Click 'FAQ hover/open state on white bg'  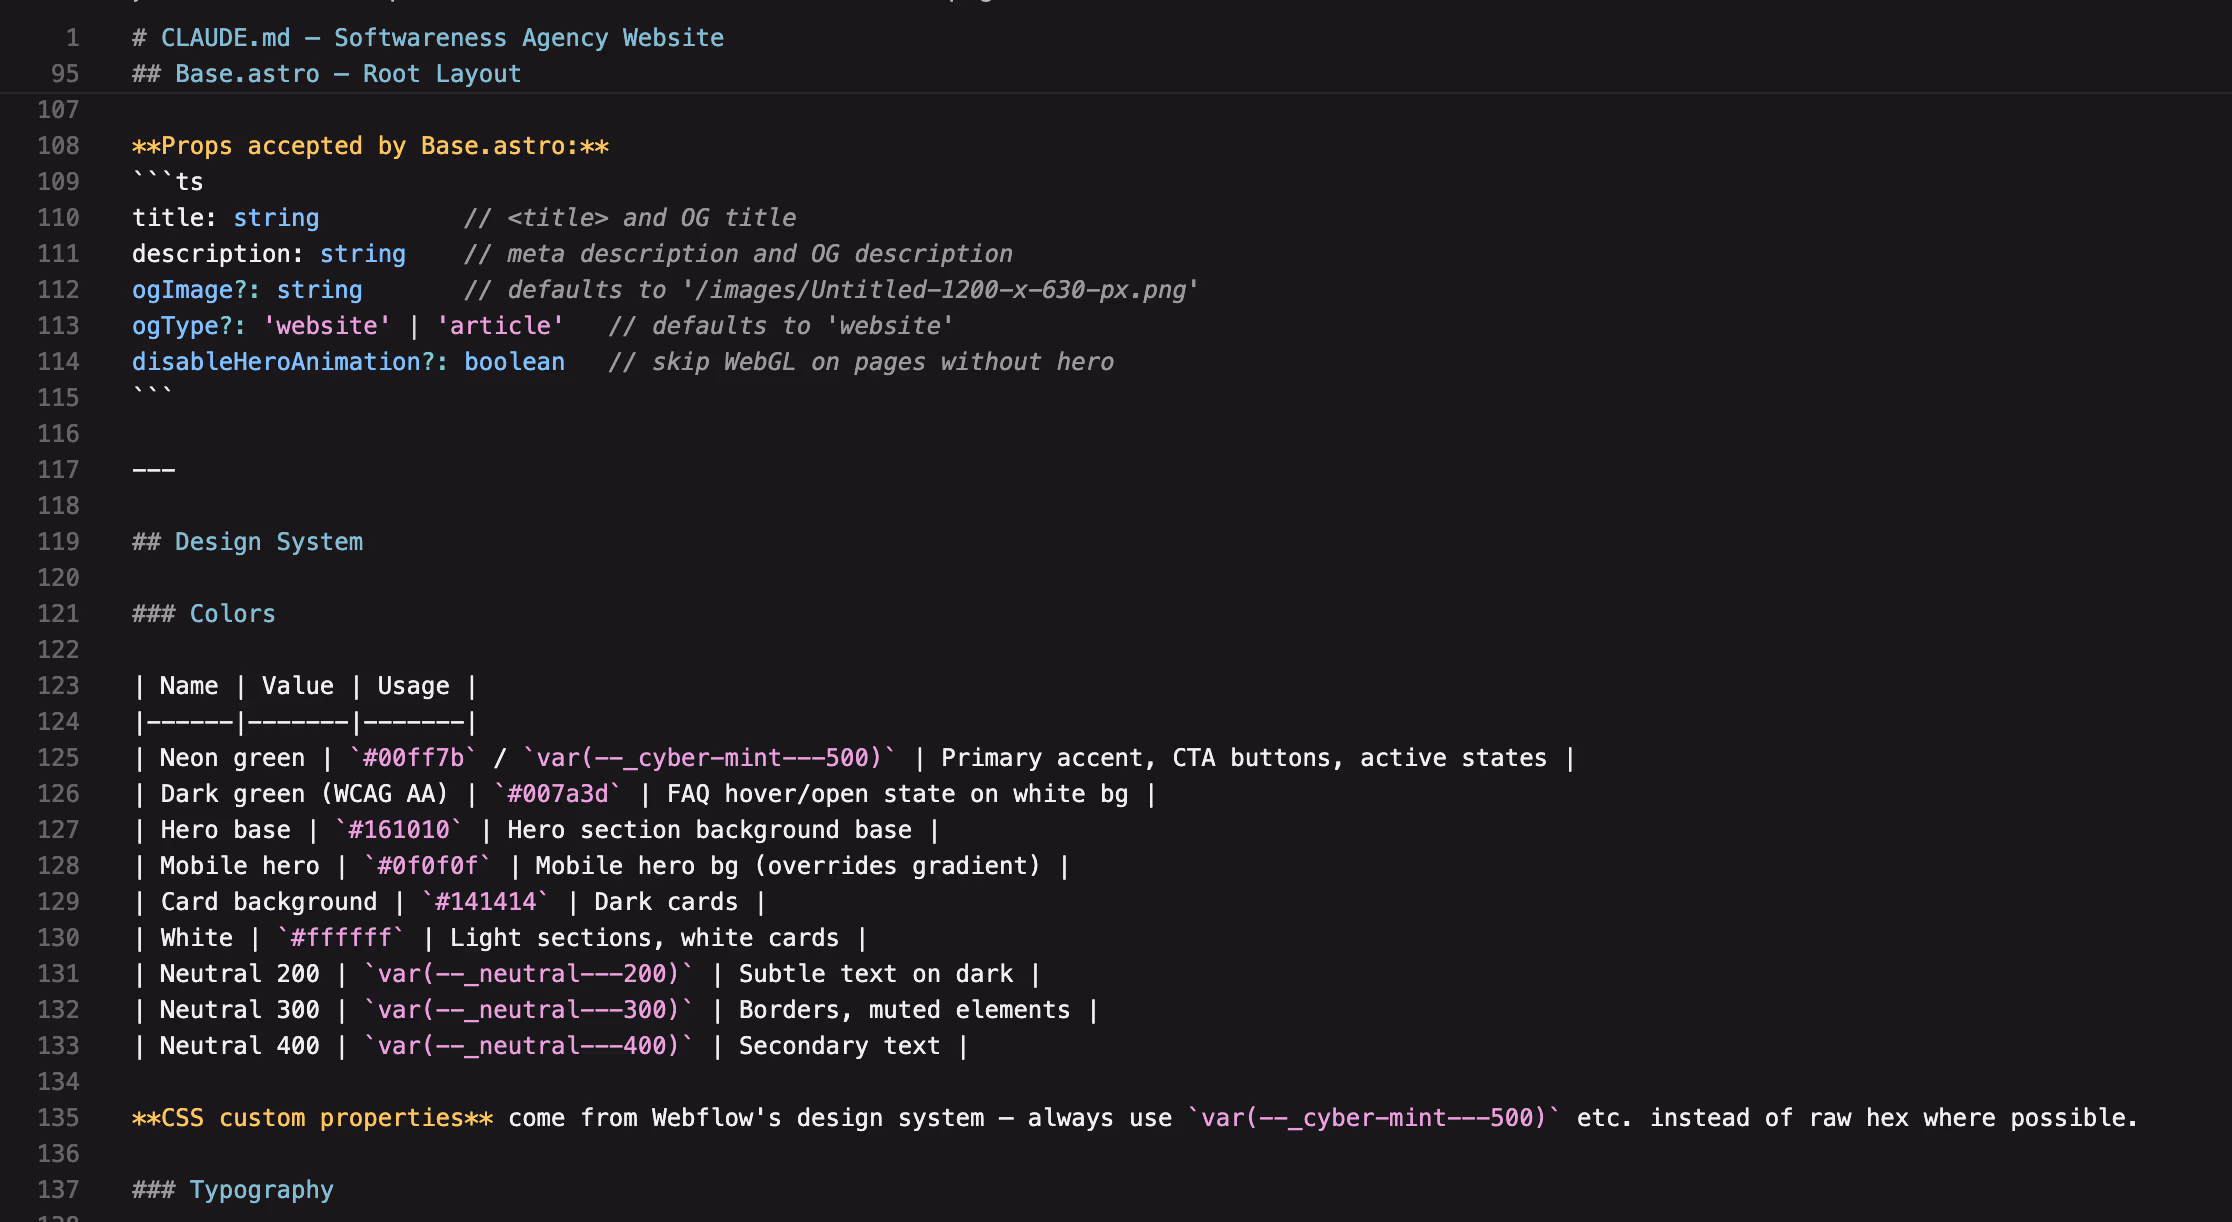coord(898,794)
